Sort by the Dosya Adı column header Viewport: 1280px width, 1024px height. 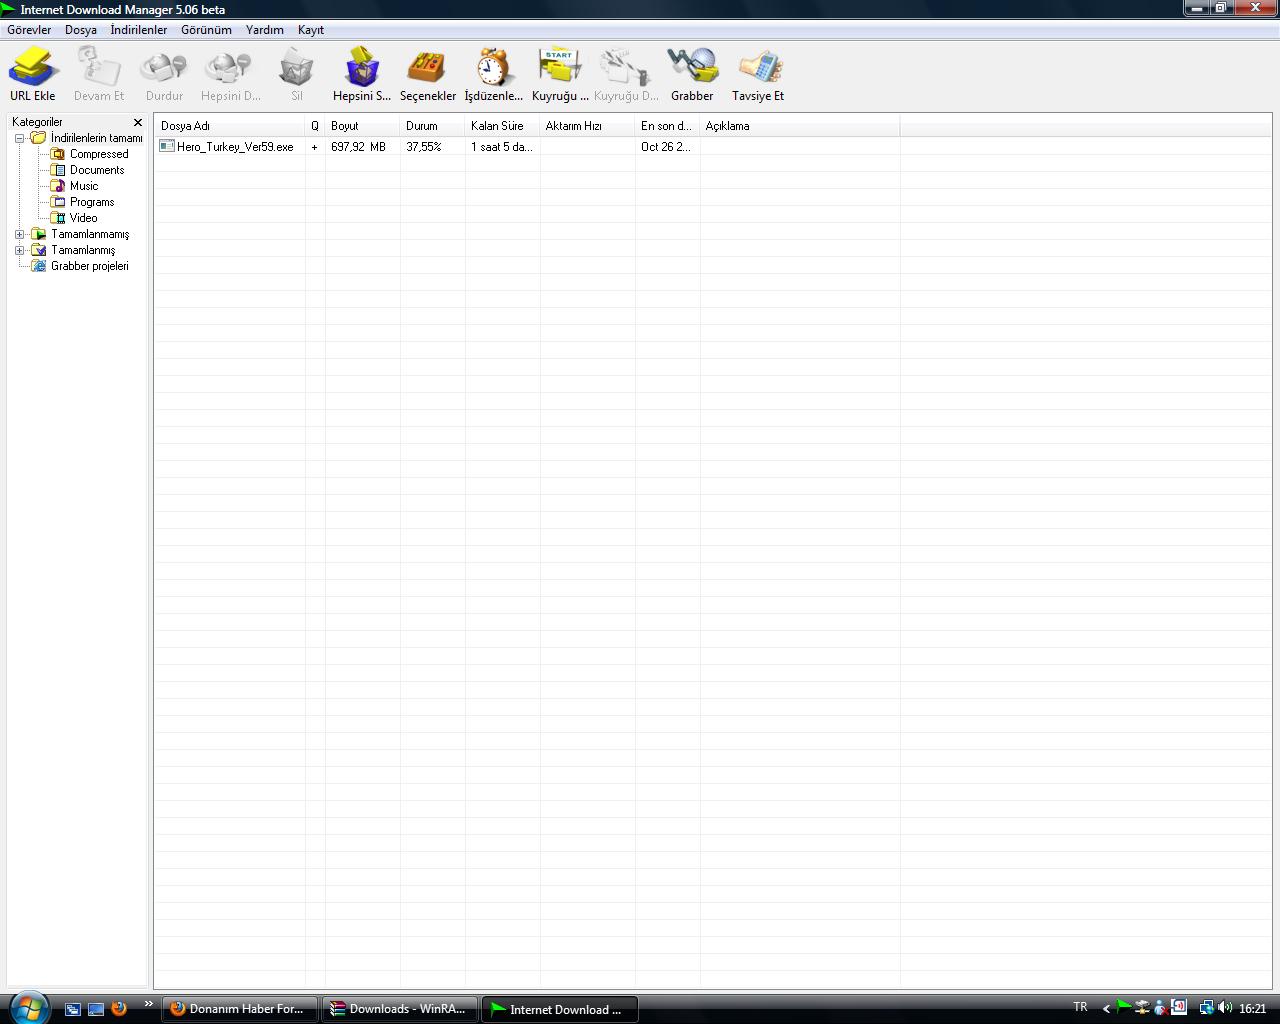coord(230,126)
